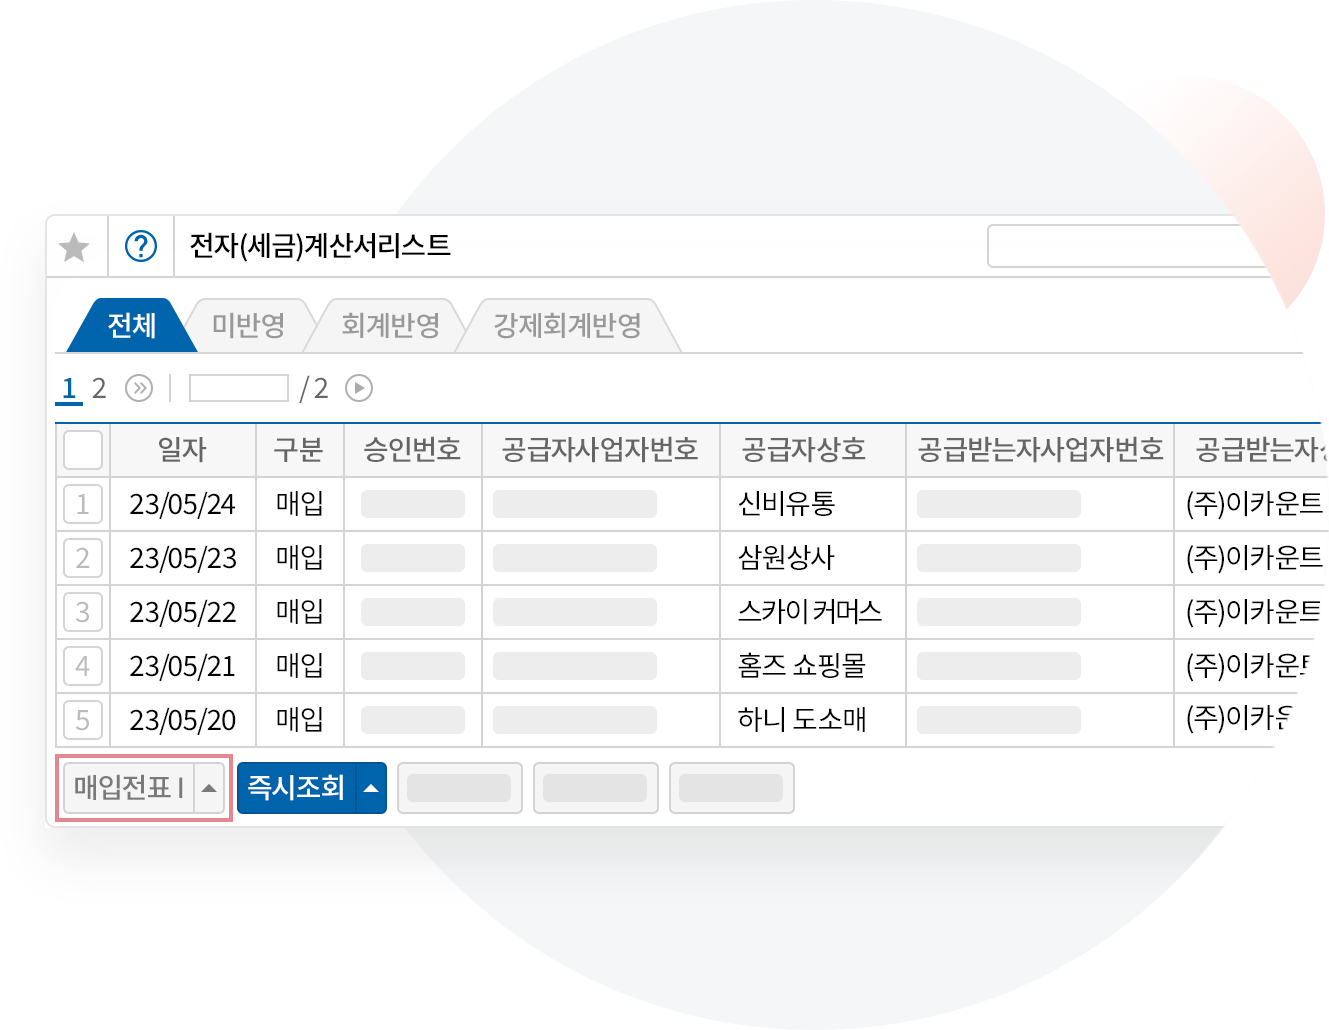Expand the 매입전표 I dropdown arrow

[x=209, y=788]
